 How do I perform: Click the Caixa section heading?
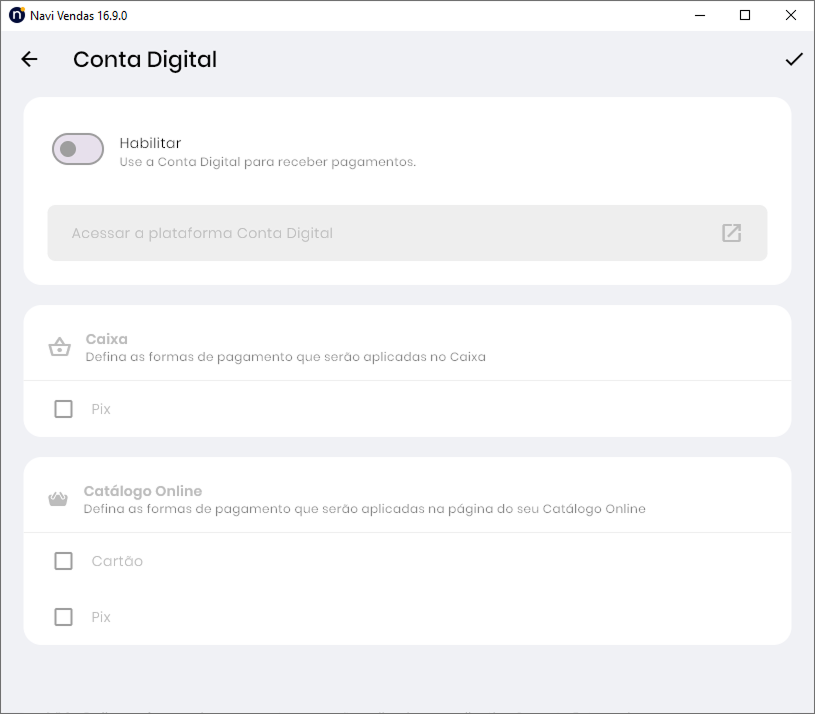(107, 339)
